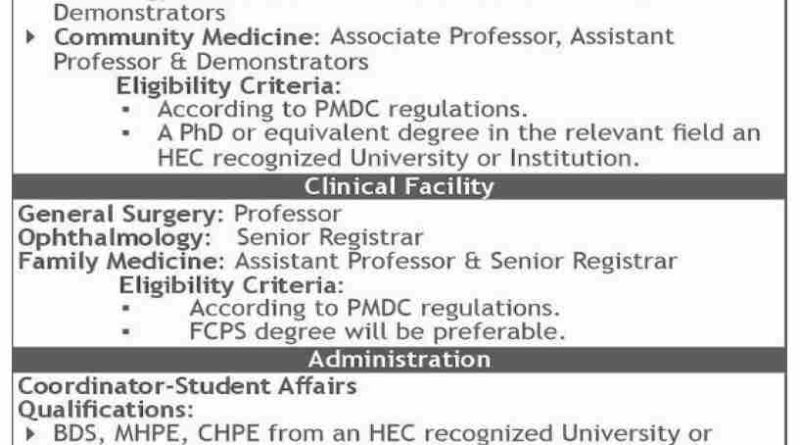800x445 pixels.
Task: Click 'Professor' next to General Surgery
Action: pyautogui.click(x=287, y=213)
